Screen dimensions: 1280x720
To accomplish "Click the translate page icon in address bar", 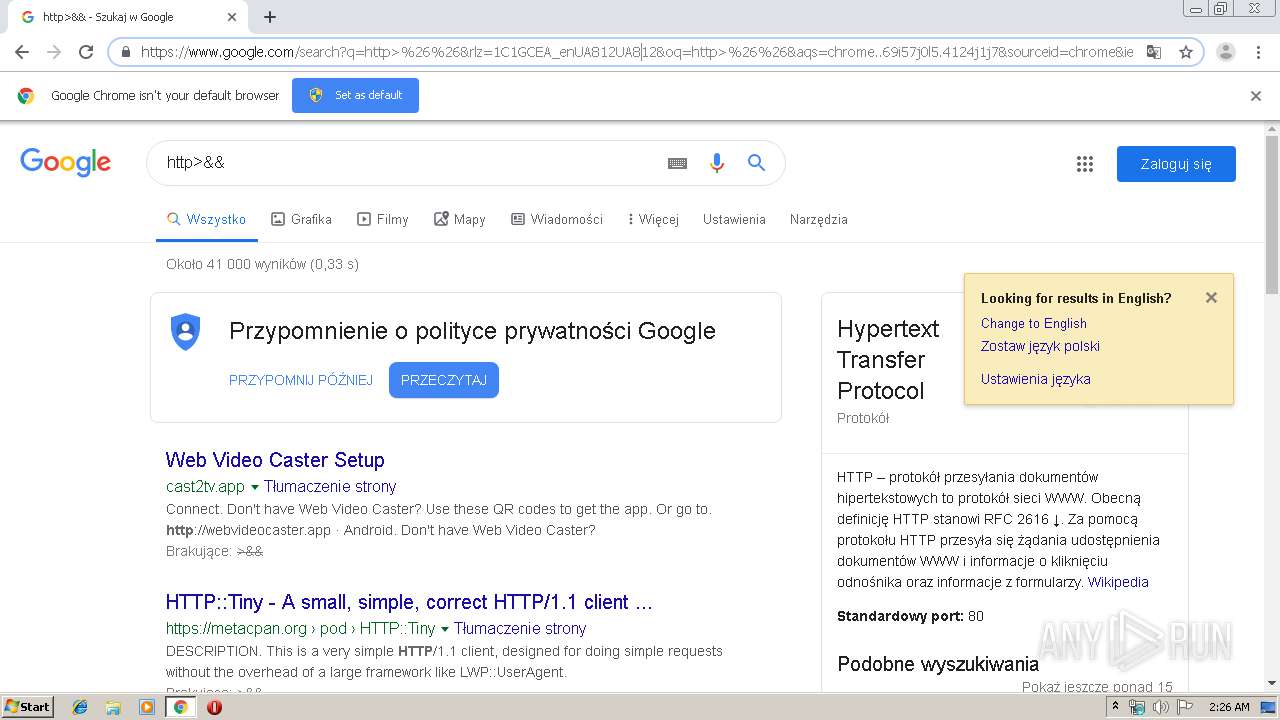I will 1154,52.
